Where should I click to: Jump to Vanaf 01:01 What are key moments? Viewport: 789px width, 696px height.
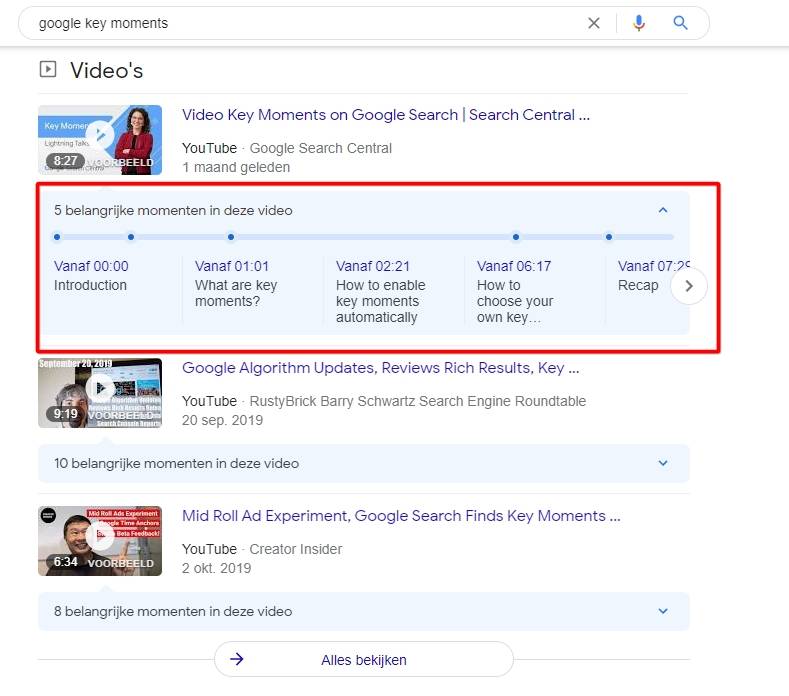coord(236,283)
